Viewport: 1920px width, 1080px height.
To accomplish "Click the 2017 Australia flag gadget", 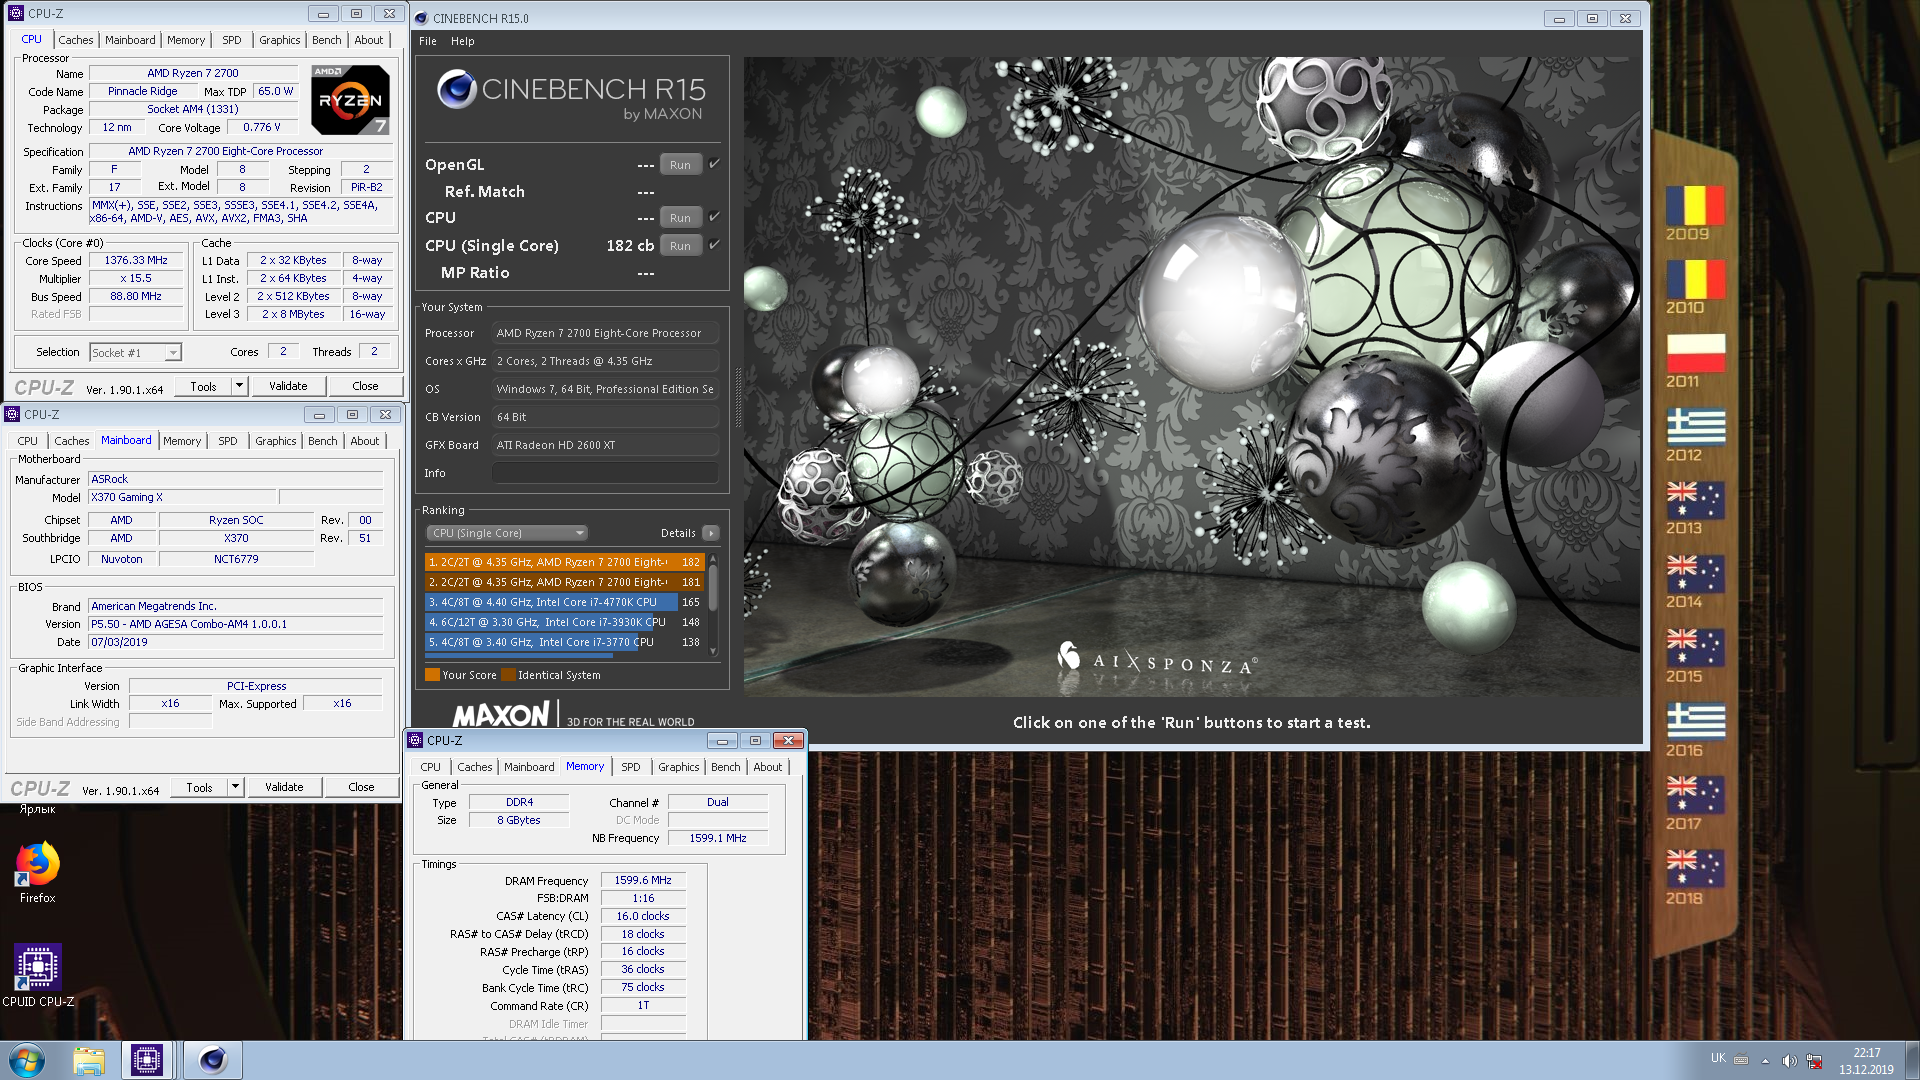I will point(1695,796).
